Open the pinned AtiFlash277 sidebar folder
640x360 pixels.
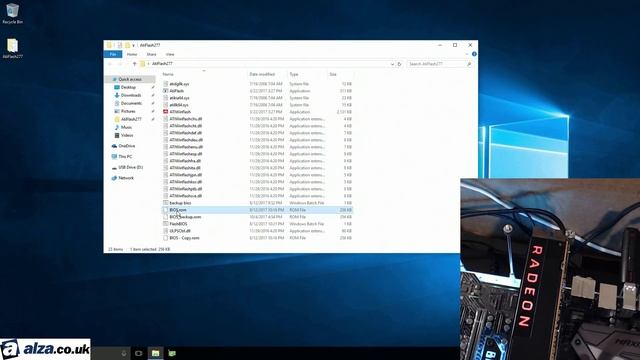coord(131,119)
